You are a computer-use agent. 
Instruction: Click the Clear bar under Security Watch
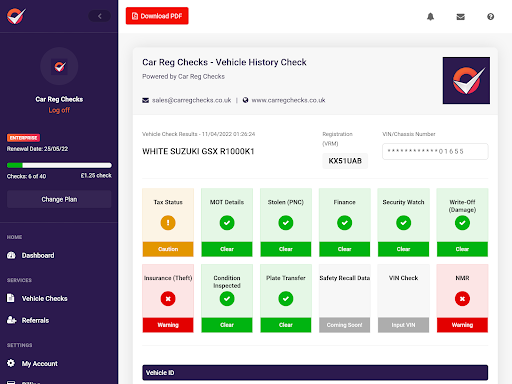coord(403,249)
